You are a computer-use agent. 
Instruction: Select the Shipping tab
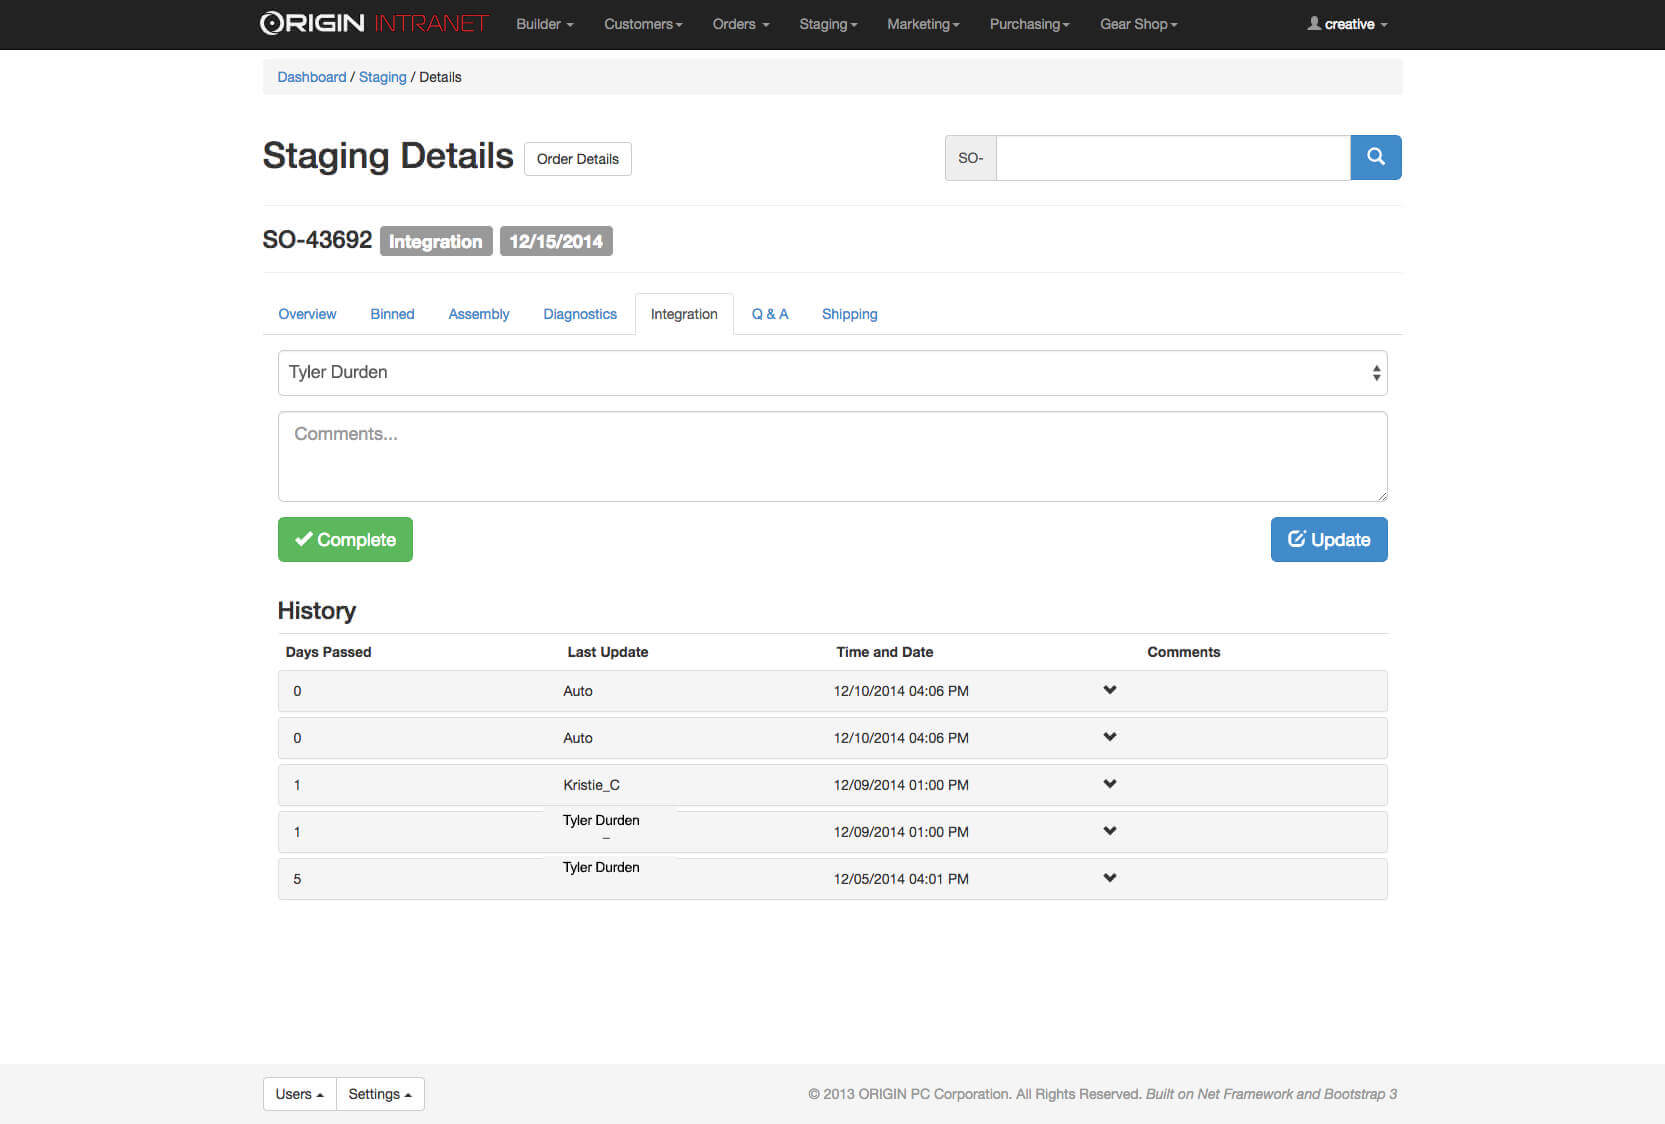coord(849,314)
